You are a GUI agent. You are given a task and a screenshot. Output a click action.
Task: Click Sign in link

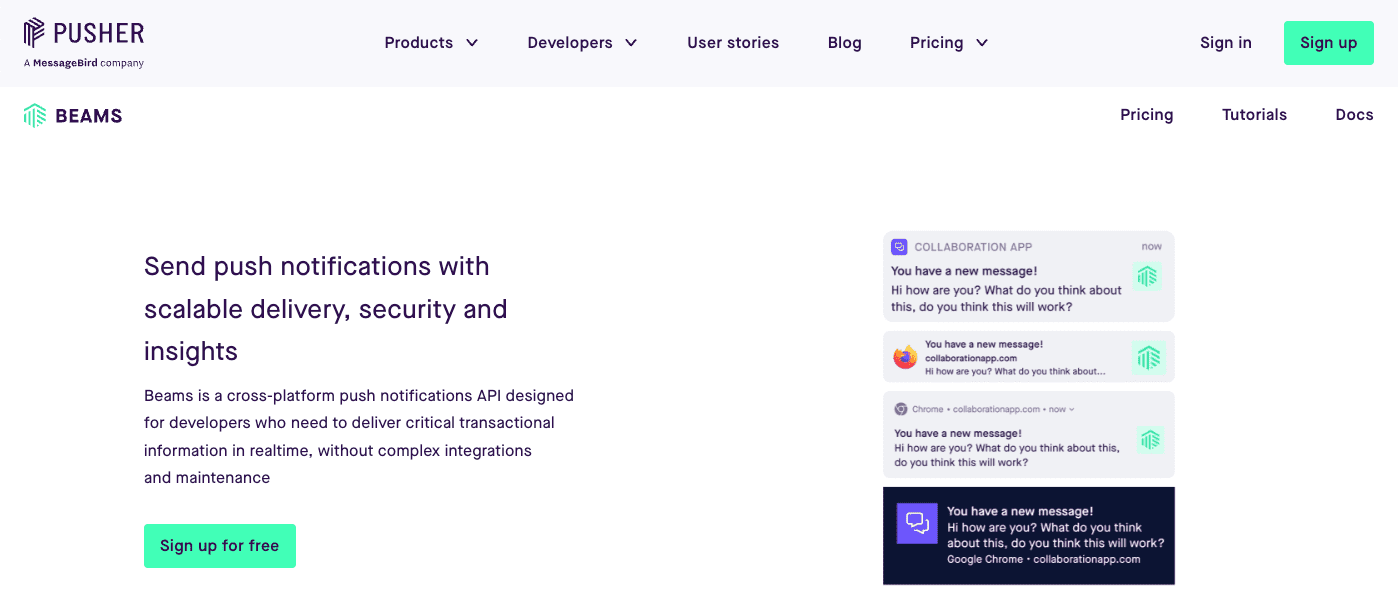tap(1226, 43)
